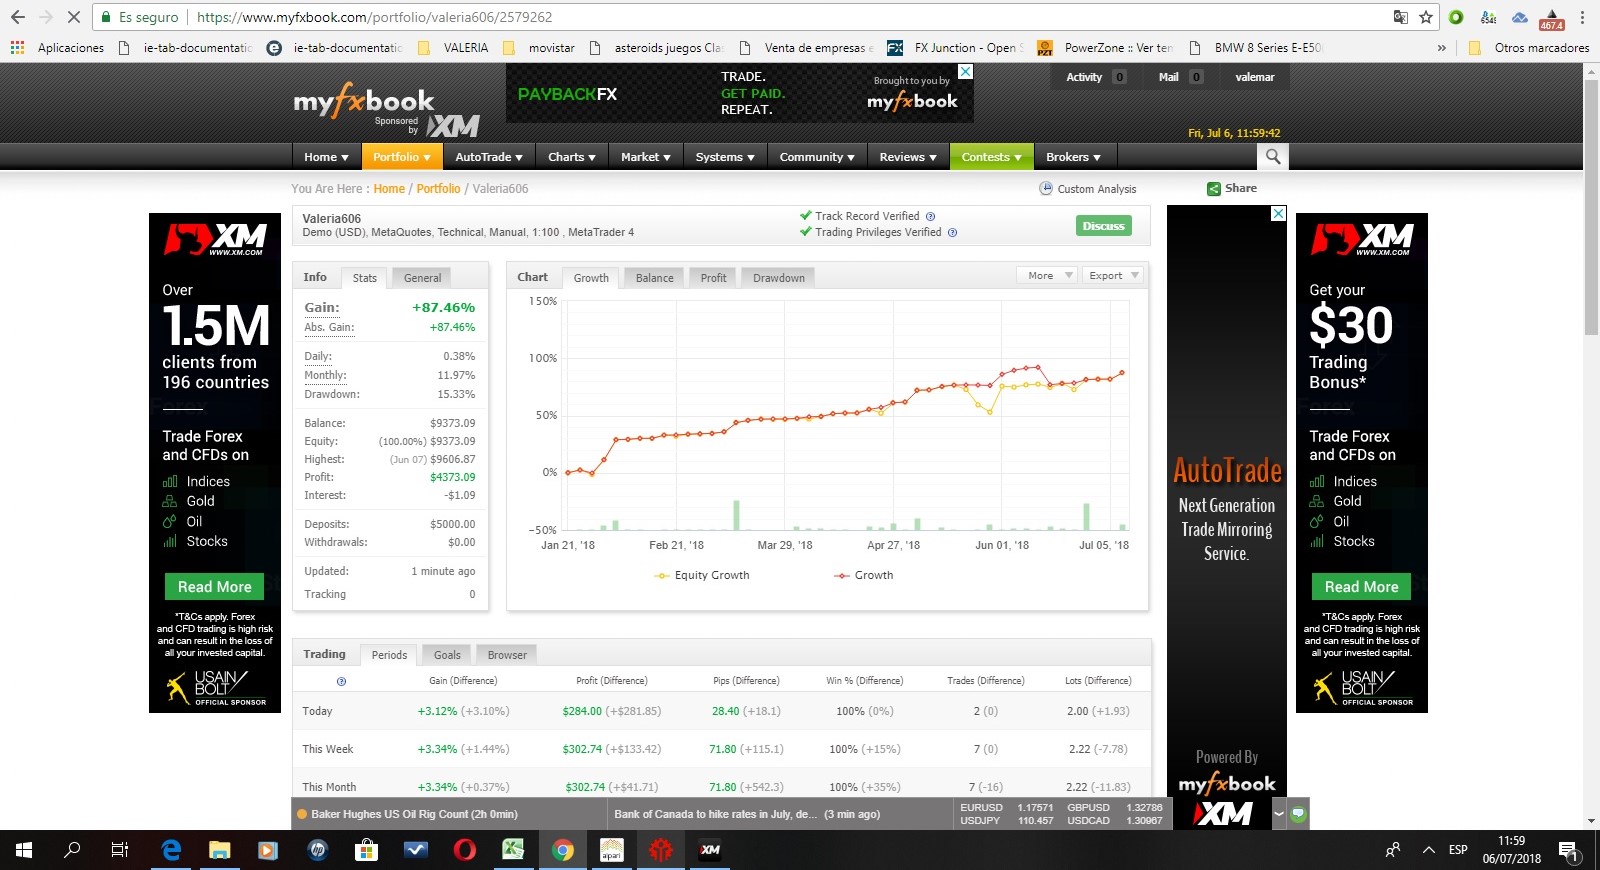Click the Home breadcrumb link
The width and height of the screenshot is (1600, 870).
coord(389,189)
